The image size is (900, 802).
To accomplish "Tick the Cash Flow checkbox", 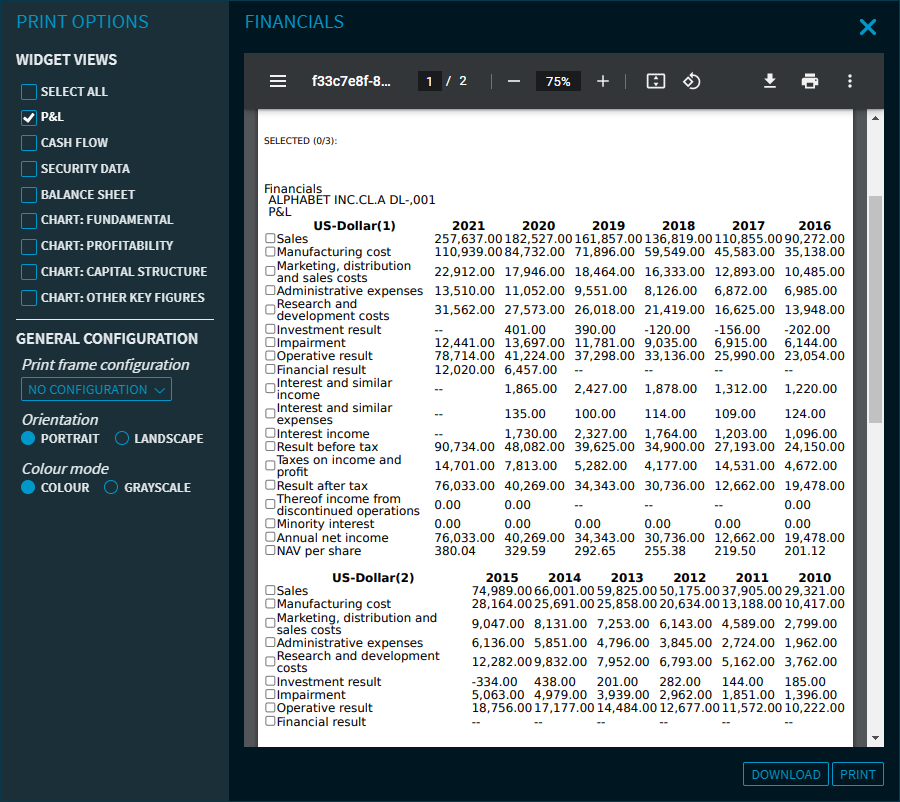I will tap(29, 143).
